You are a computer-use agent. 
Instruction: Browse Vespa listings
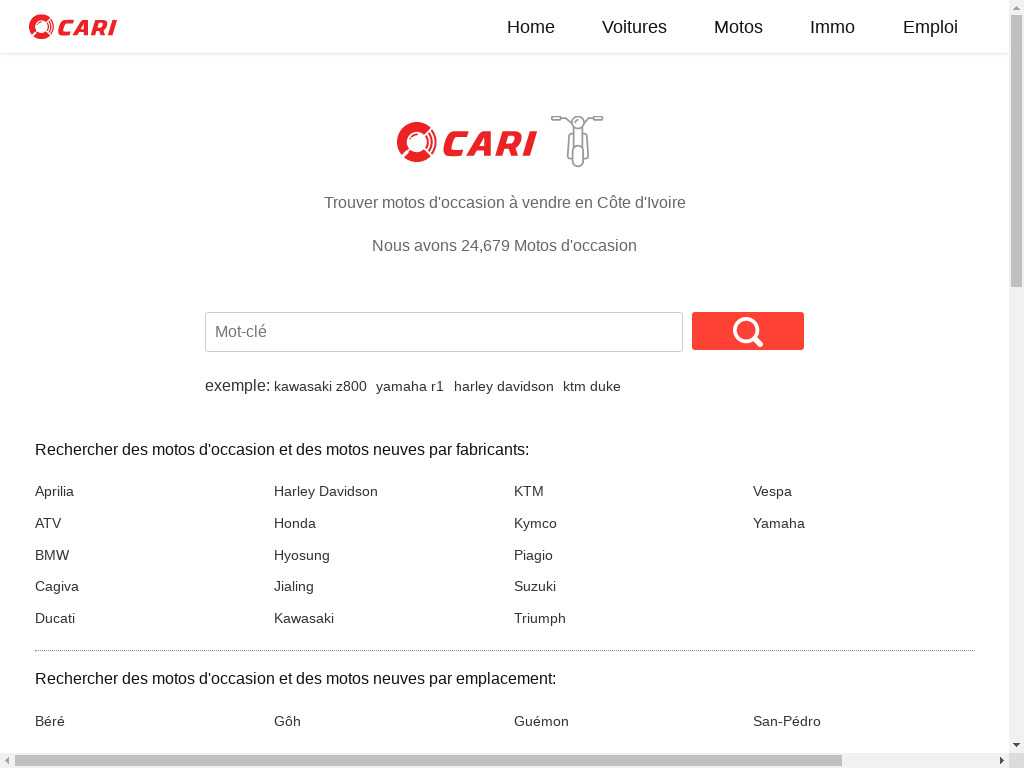(x=772, y=491)
